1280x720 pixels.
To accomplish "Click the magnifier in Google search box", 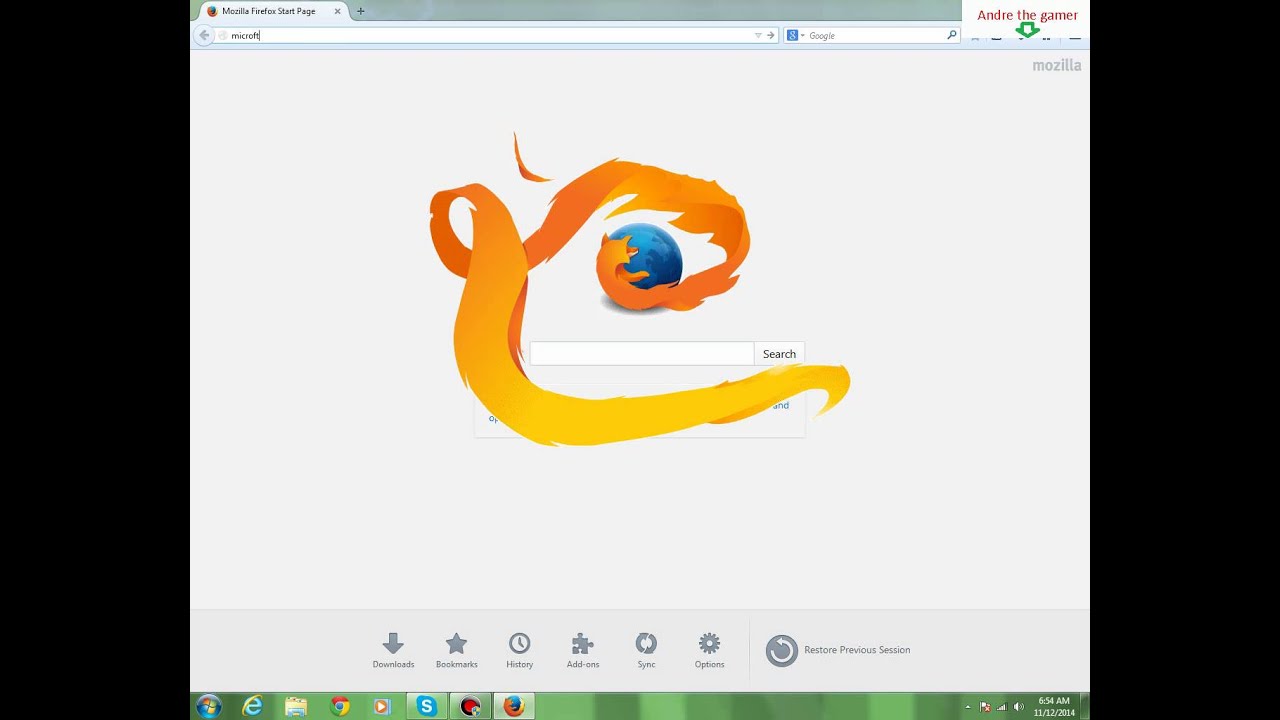I will pos(952,35).
